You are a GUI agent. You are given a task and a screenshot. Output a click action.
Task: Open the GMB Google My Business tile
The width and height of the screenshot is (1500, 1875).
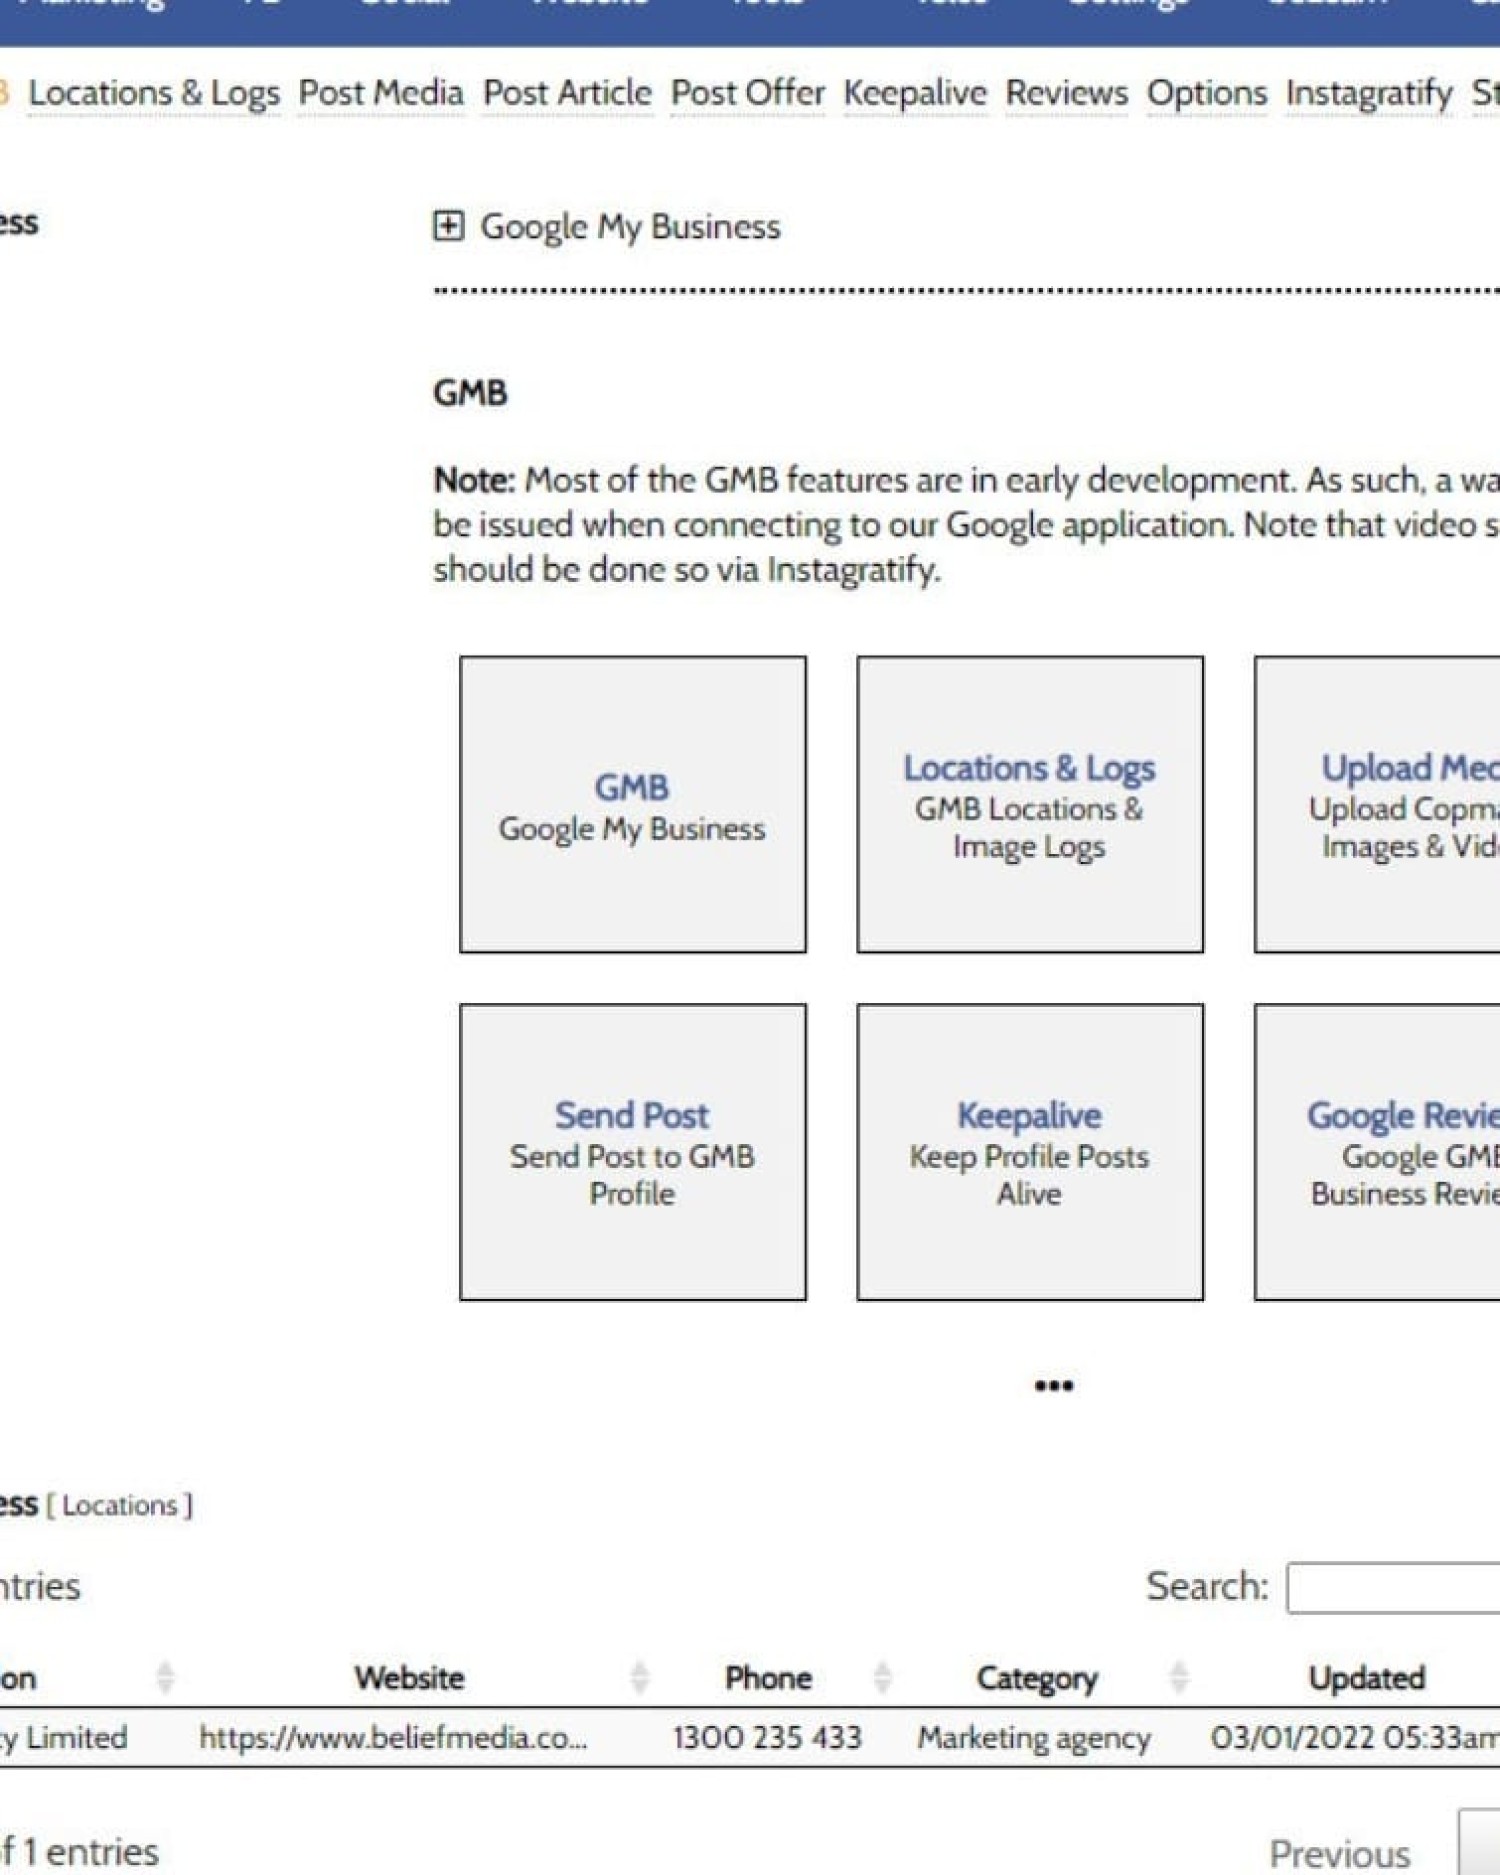tap(632, 805)
